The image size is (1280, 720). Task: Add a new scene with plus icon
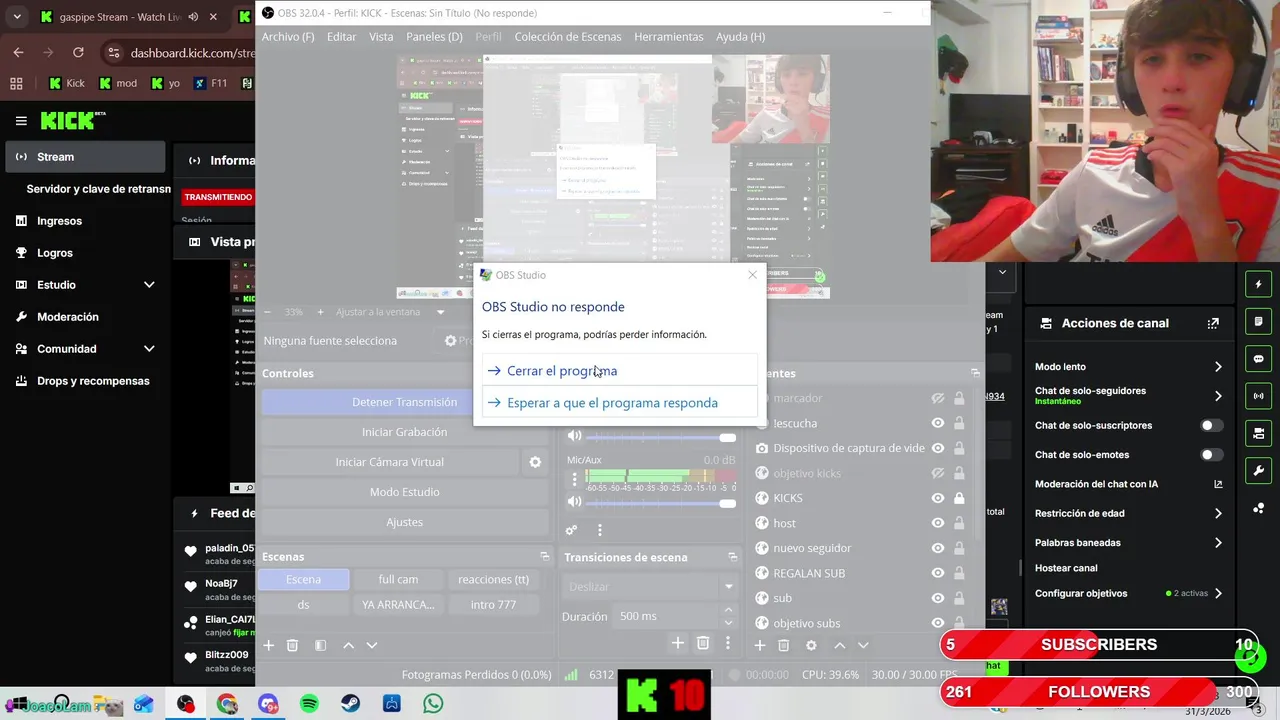point(268,645)
